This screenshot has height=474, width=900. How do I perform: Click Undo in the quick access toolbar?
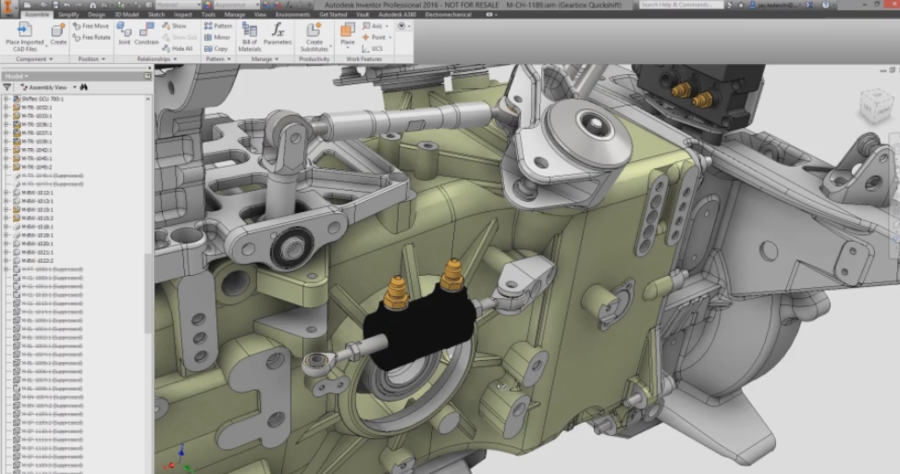67,5
